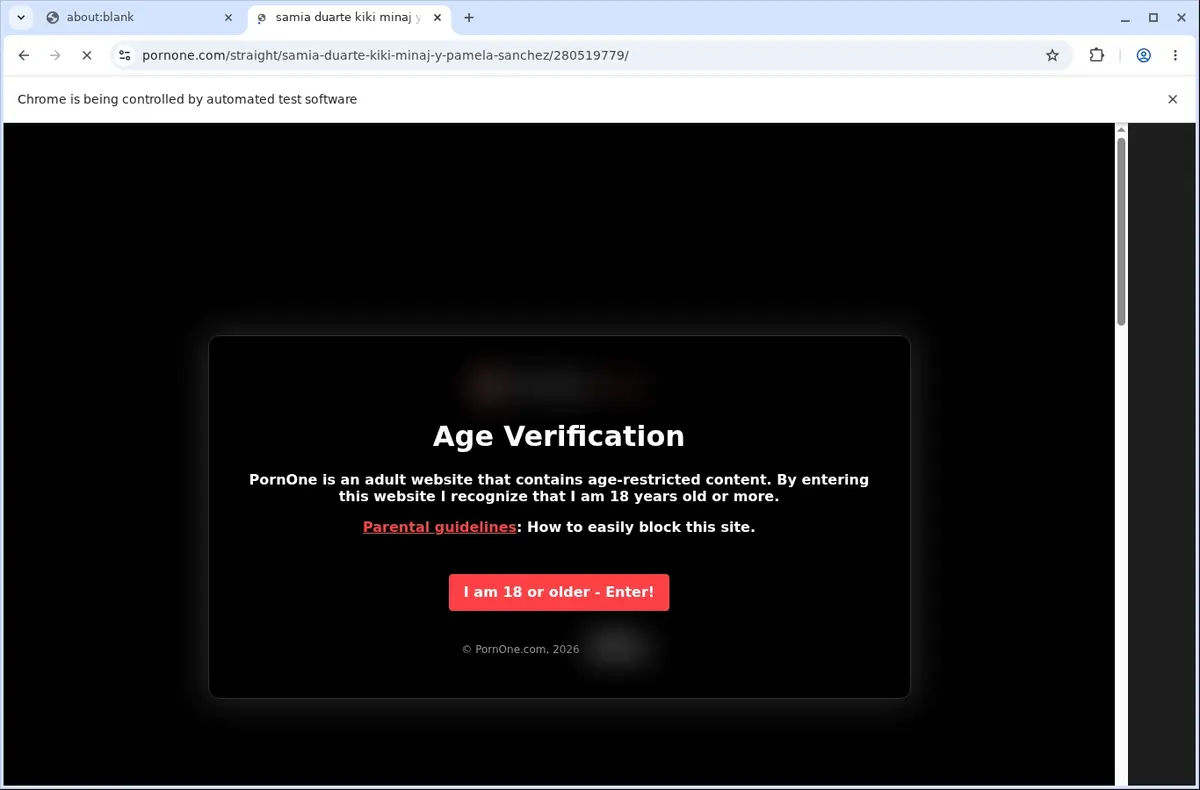The height and width of the screenshot is (790, 1200).
Task: Open the Chrome profile icon
Action: click(1143, 56)
